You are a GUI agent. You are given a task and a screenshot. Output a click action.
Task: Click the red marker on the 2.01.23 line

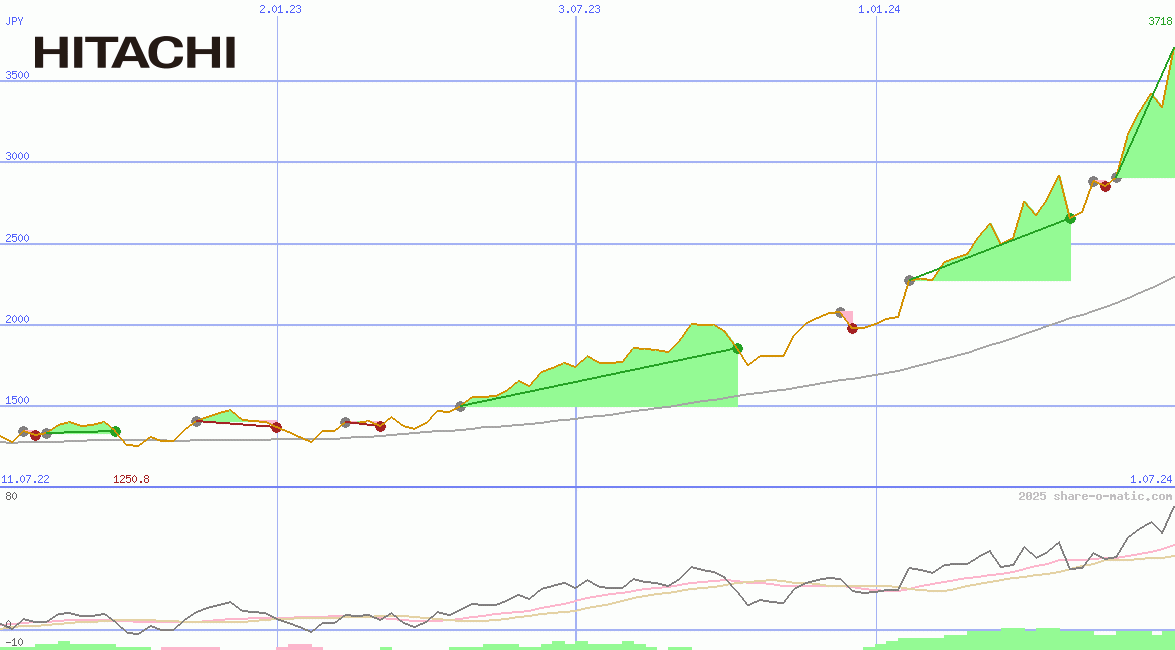277,427
